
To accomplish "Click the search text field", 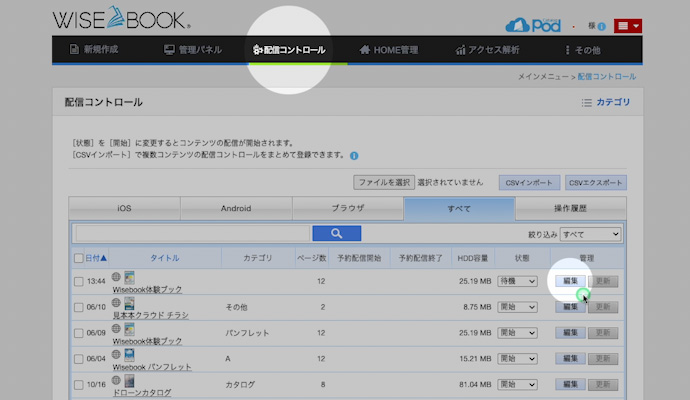I will coord(193,234).
